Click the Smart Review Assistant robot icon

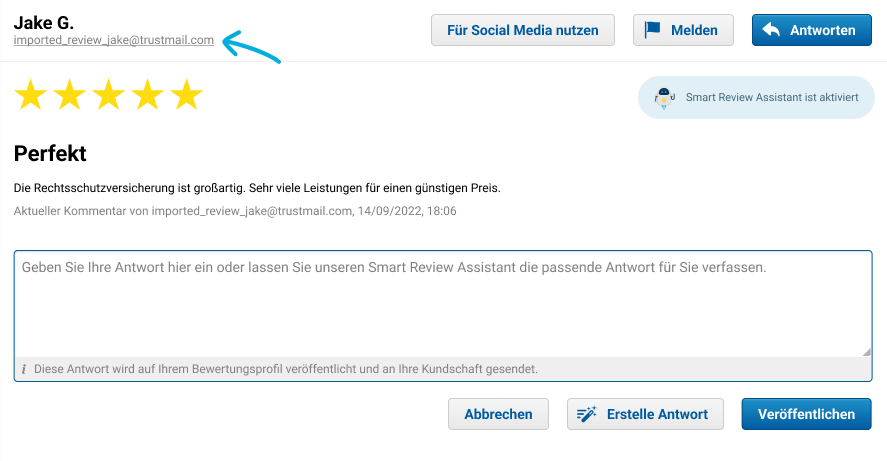(x=663, y=98)
